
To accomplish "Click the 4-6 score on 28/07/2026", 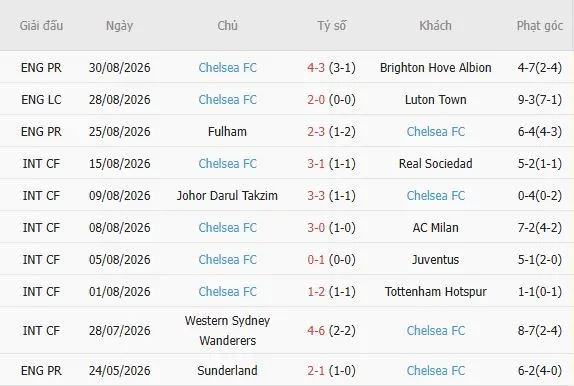I will (x=316, y=331).
